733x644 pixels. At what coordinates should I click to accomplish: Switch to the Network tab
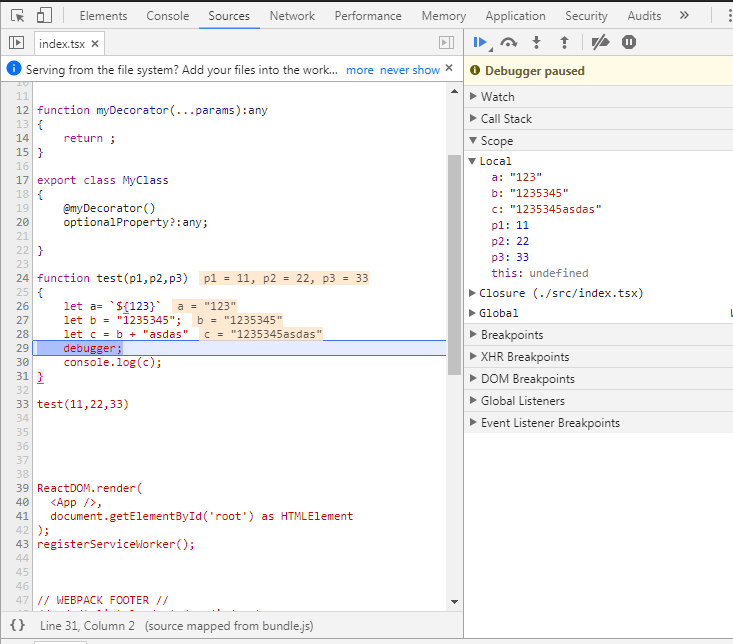pyautogui.click(x=292, y=16)
